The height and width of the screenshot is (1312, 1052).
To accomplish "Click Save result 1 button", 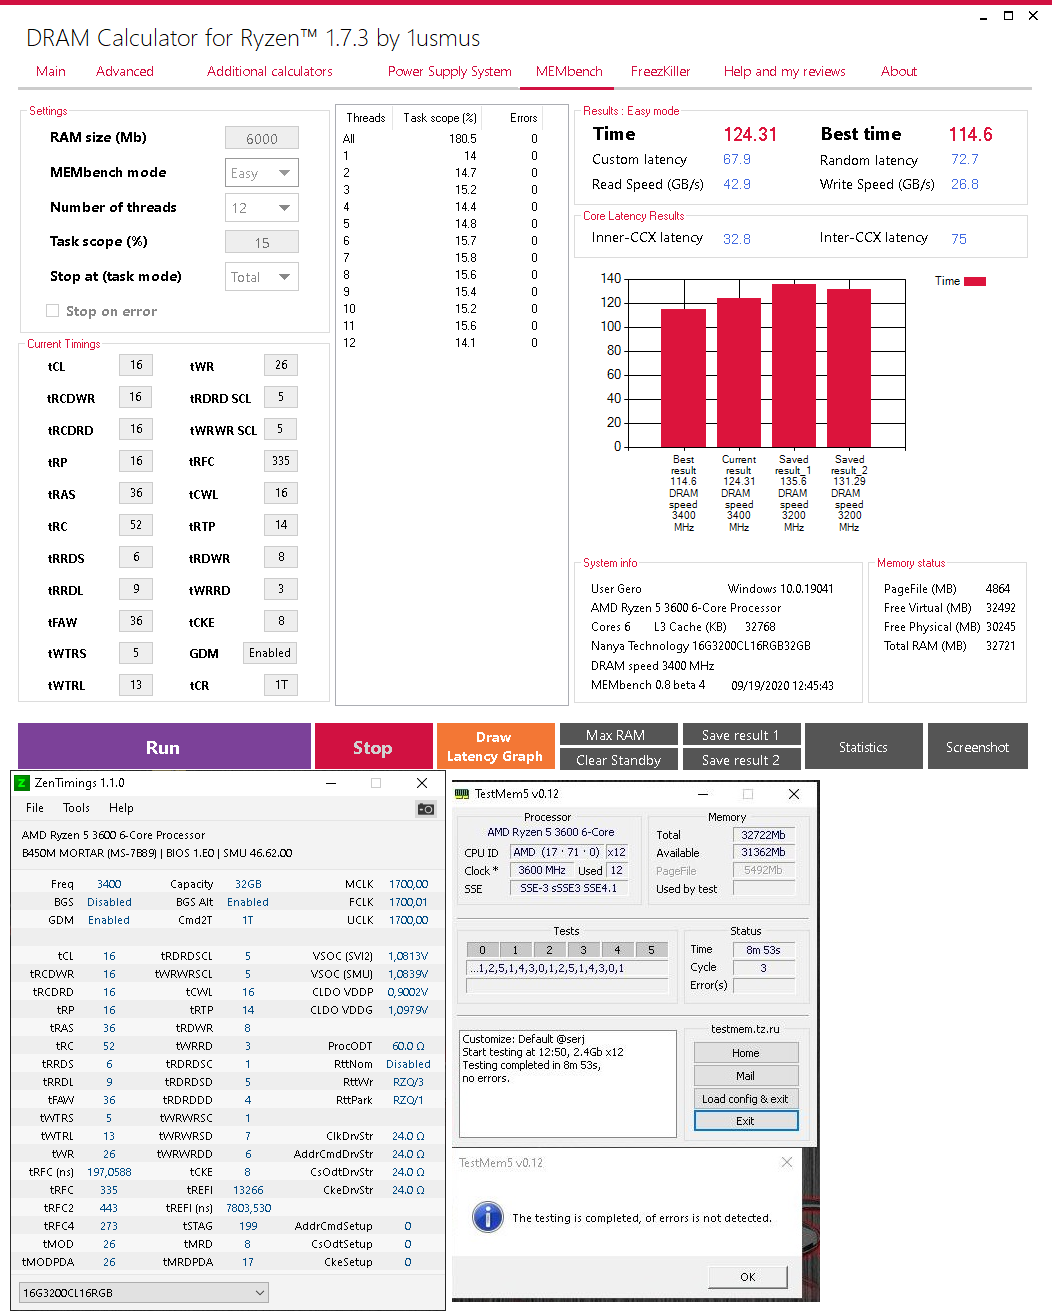I will coord(741,735).
